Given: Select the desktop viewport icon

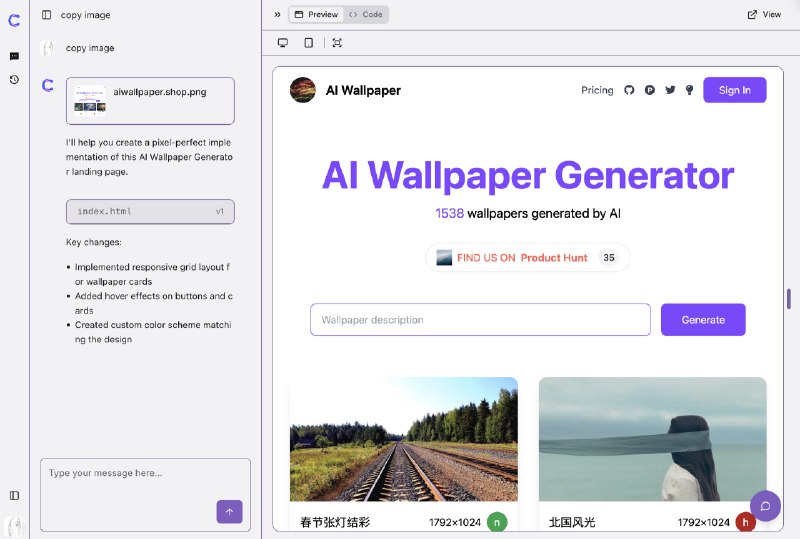Looking at the screenshot, I should [x=283, y=43].
